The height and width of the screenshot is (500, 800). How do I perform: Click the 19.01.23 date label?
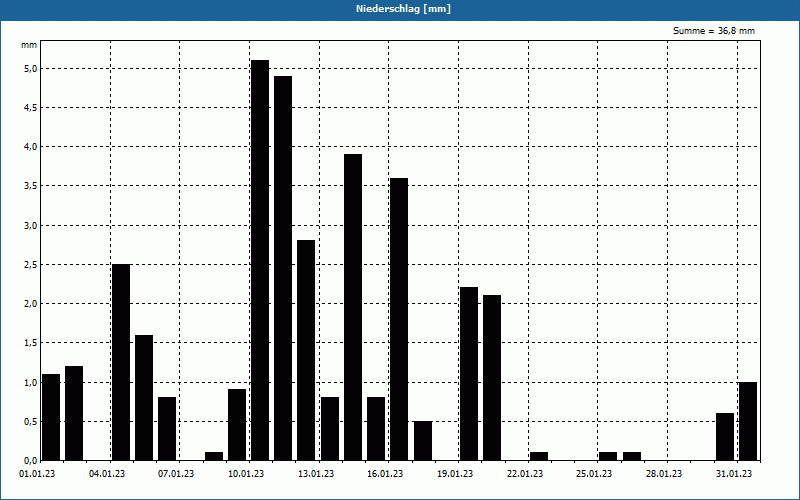click(455, 474)
